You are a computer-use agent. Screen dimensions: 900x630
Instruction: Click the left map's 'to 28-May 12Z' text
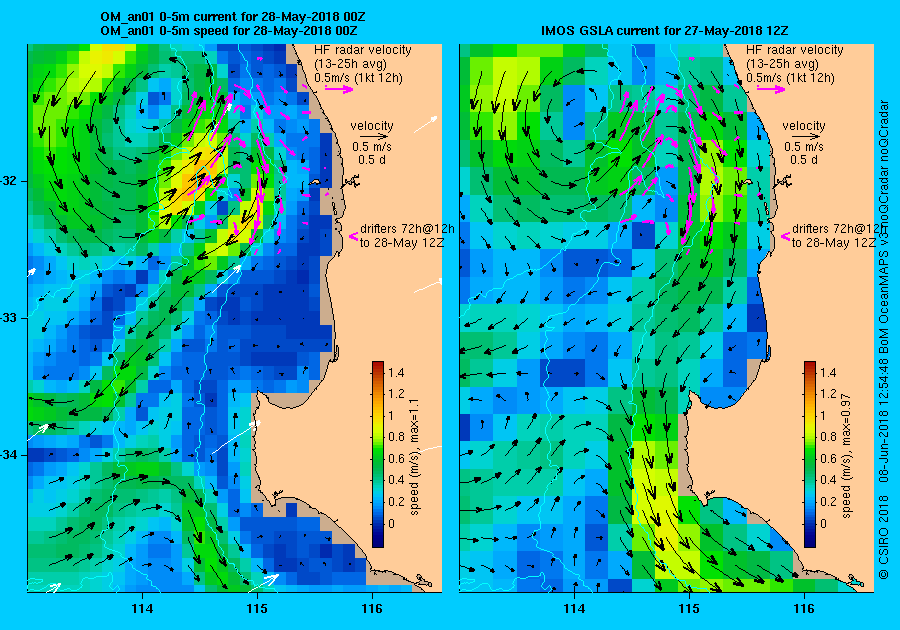point(402,242)
